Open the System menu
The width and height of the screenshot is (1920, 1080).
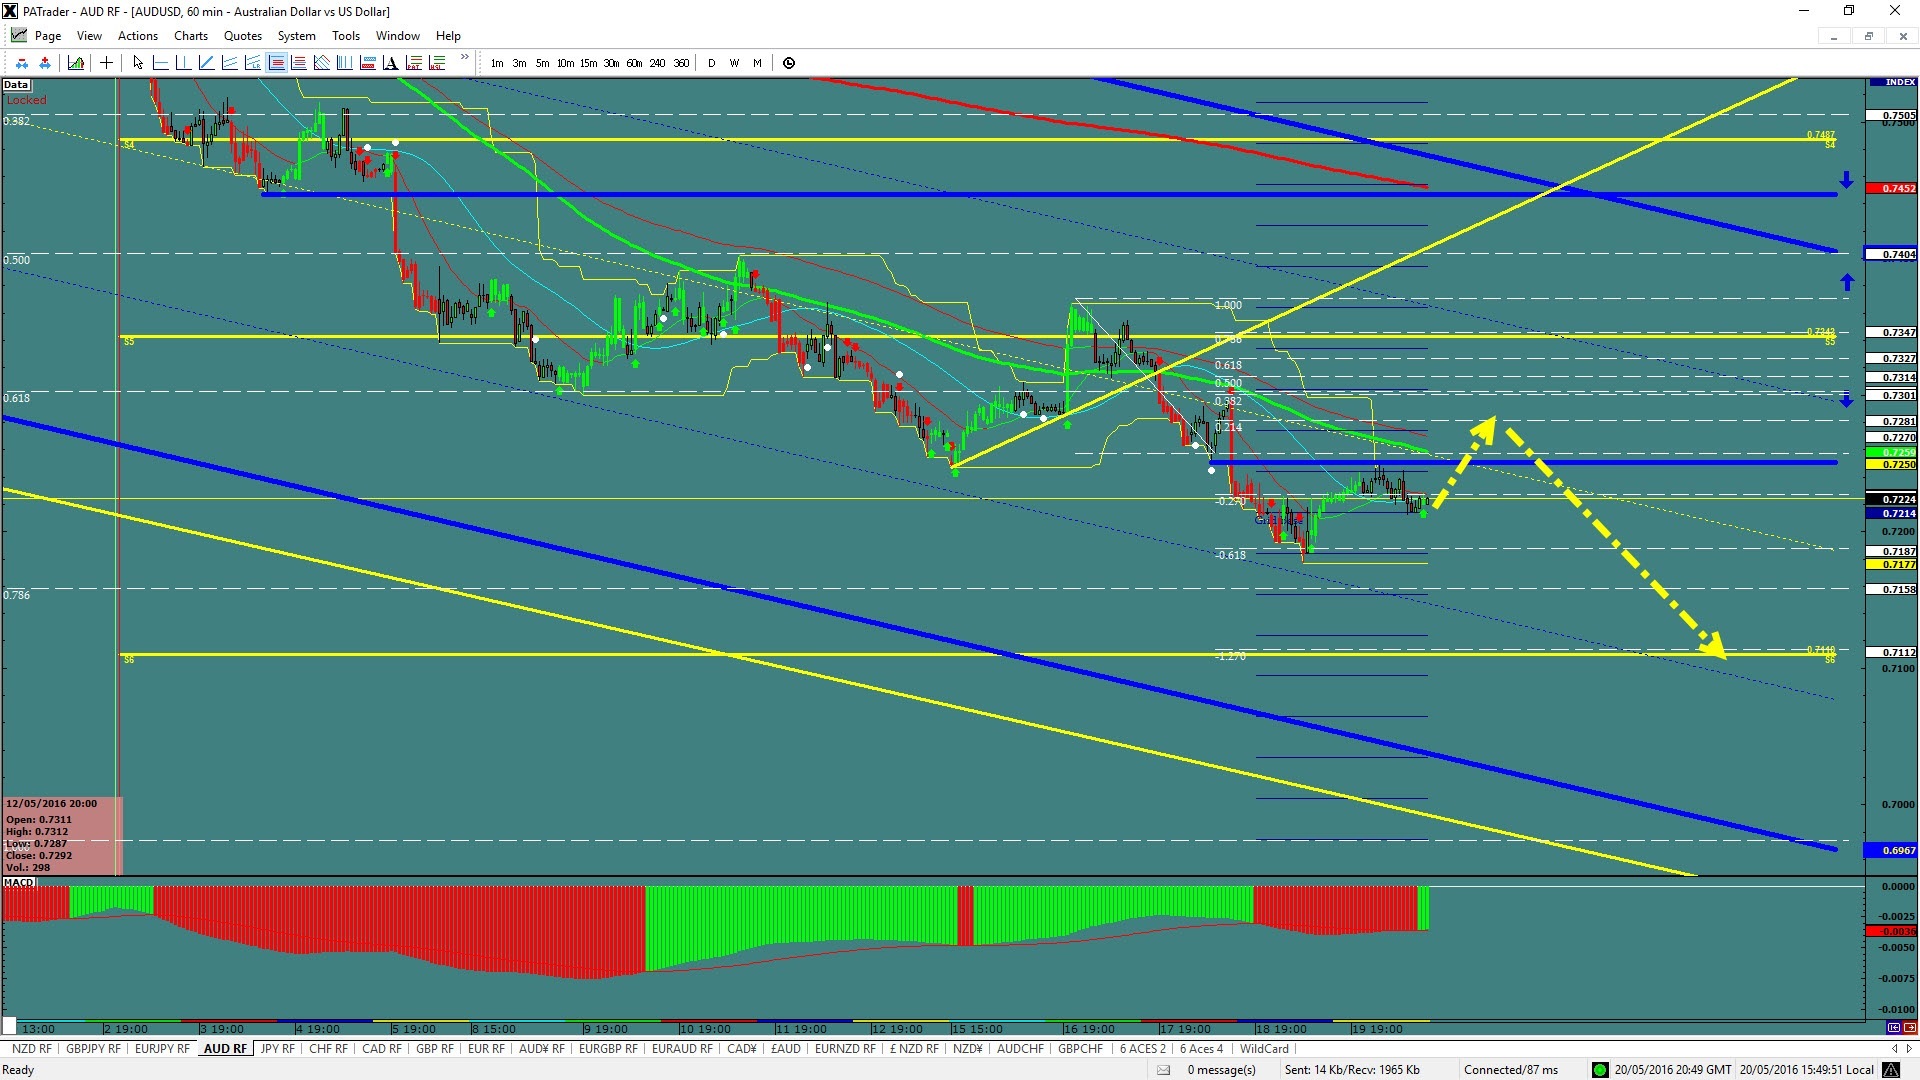tap(297, 36)
